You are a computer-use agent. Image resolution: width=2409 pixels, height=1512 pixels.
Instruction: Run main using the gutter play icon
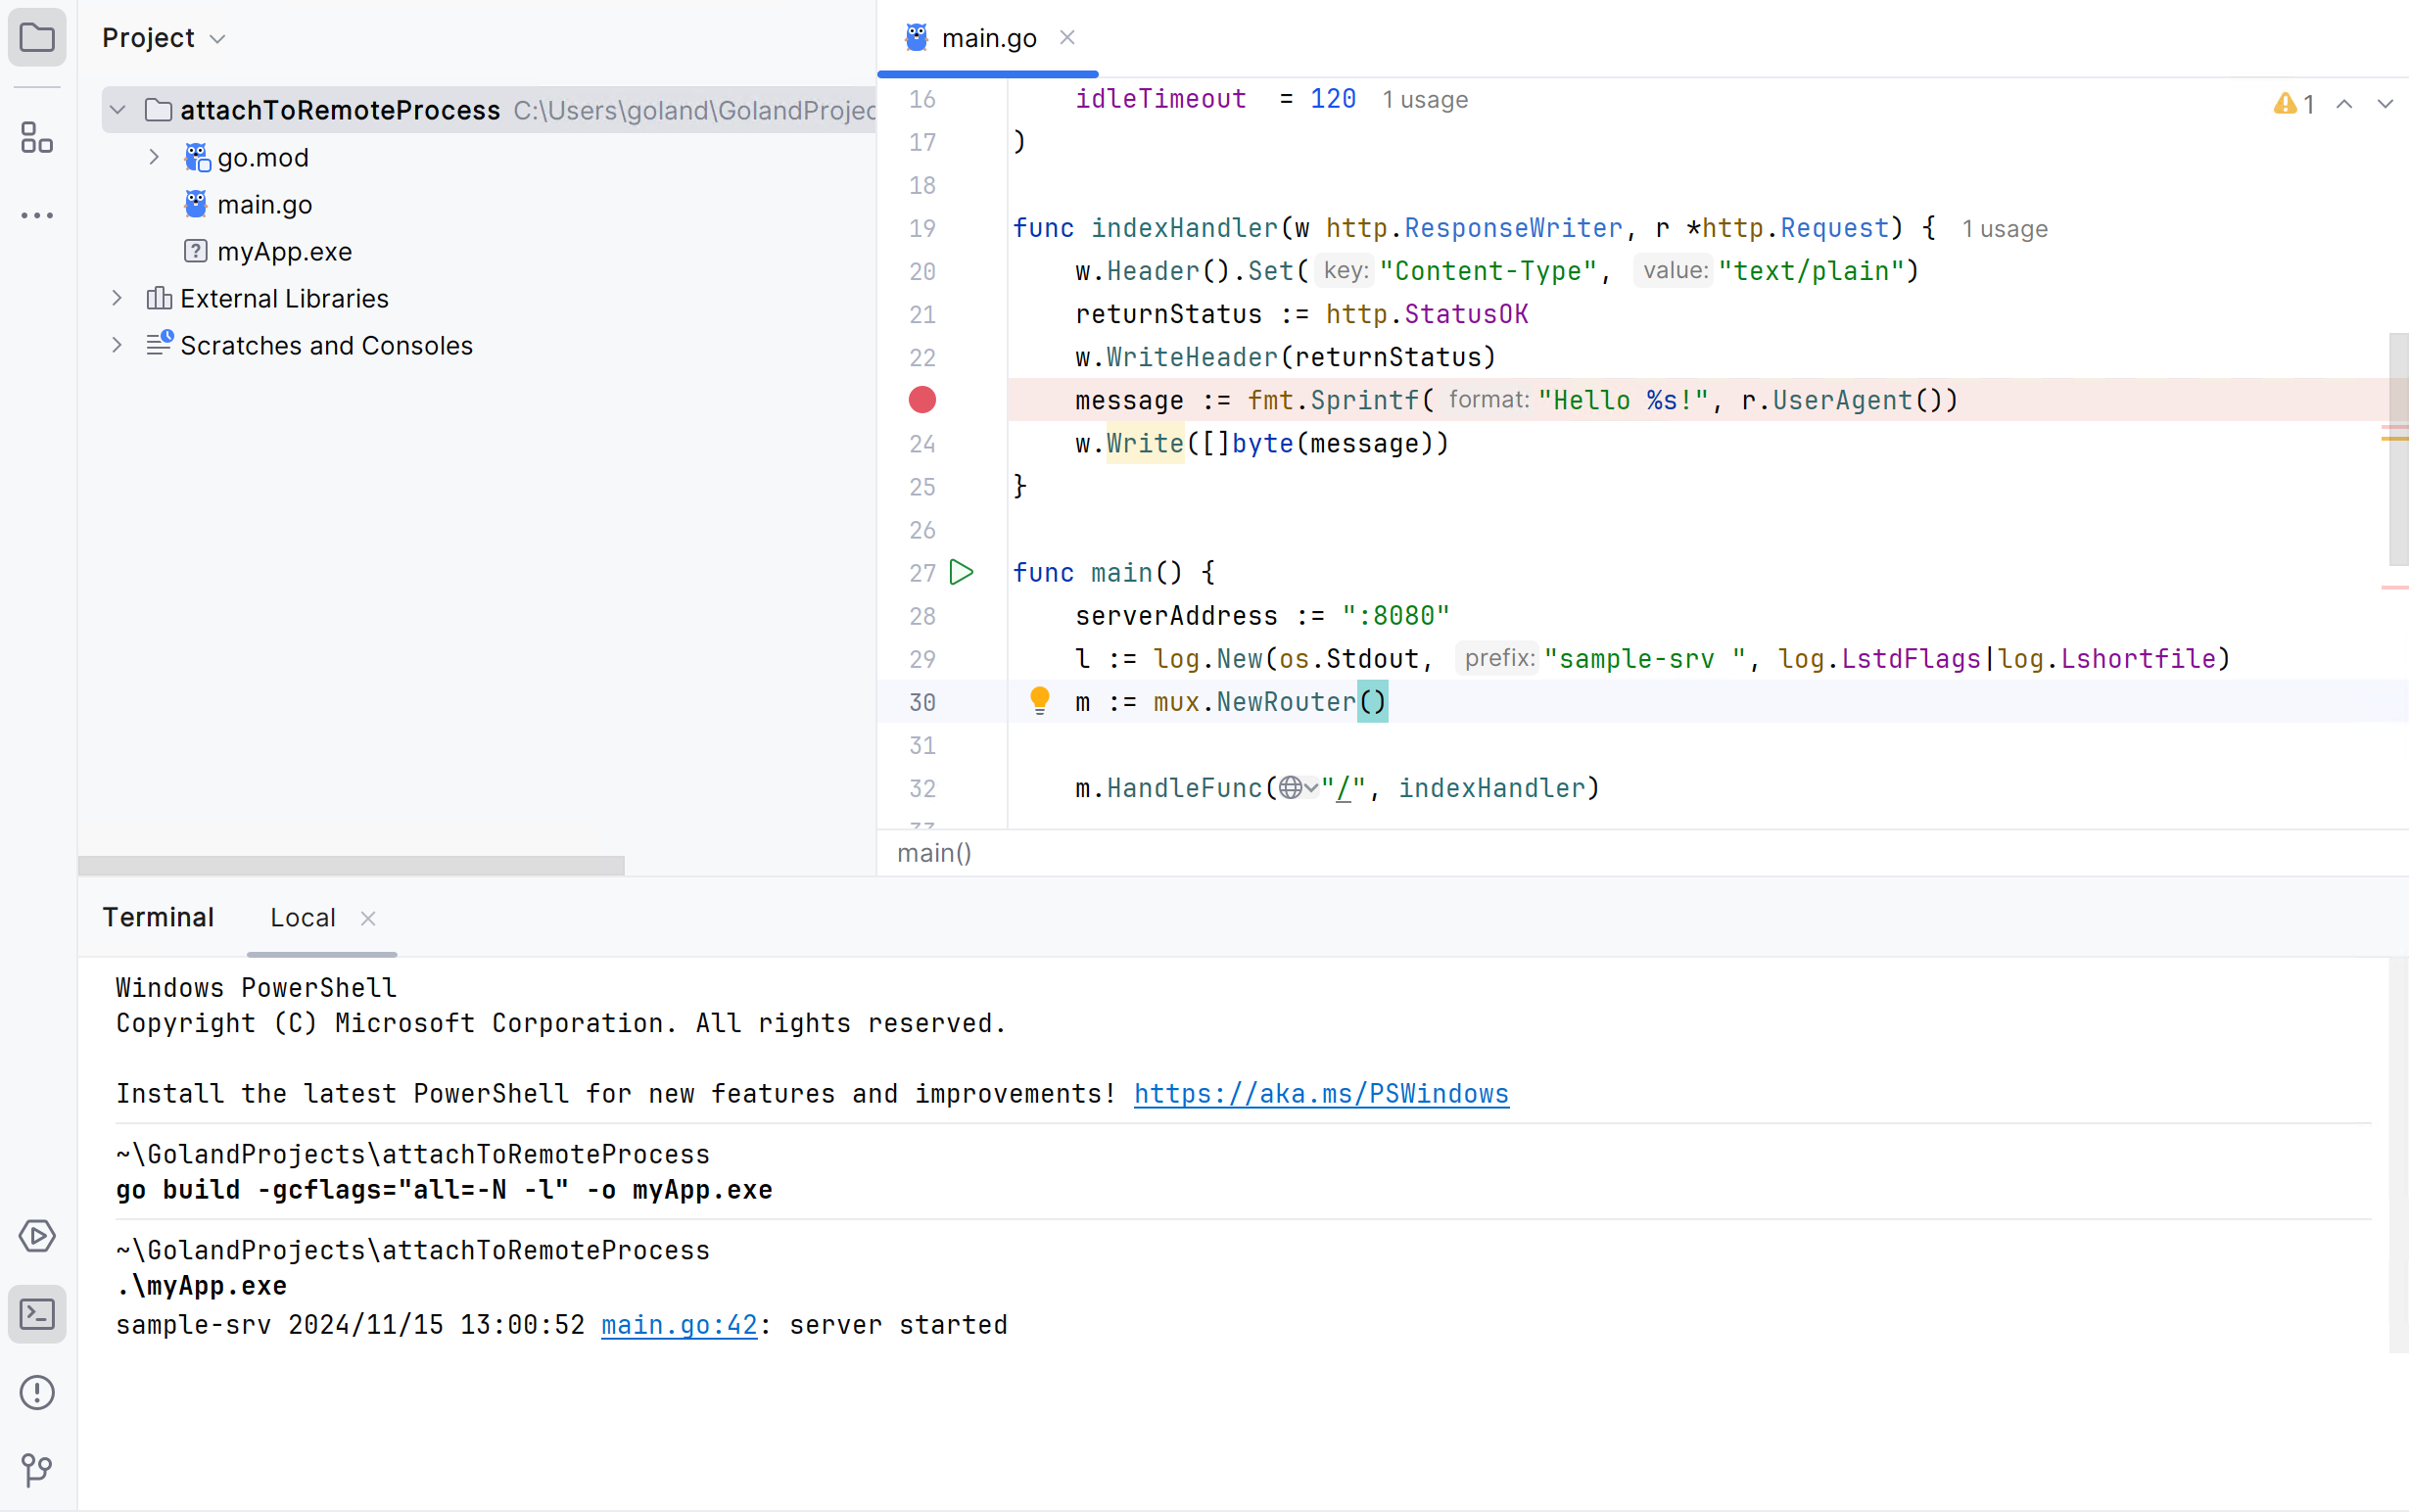pos(961,572)
